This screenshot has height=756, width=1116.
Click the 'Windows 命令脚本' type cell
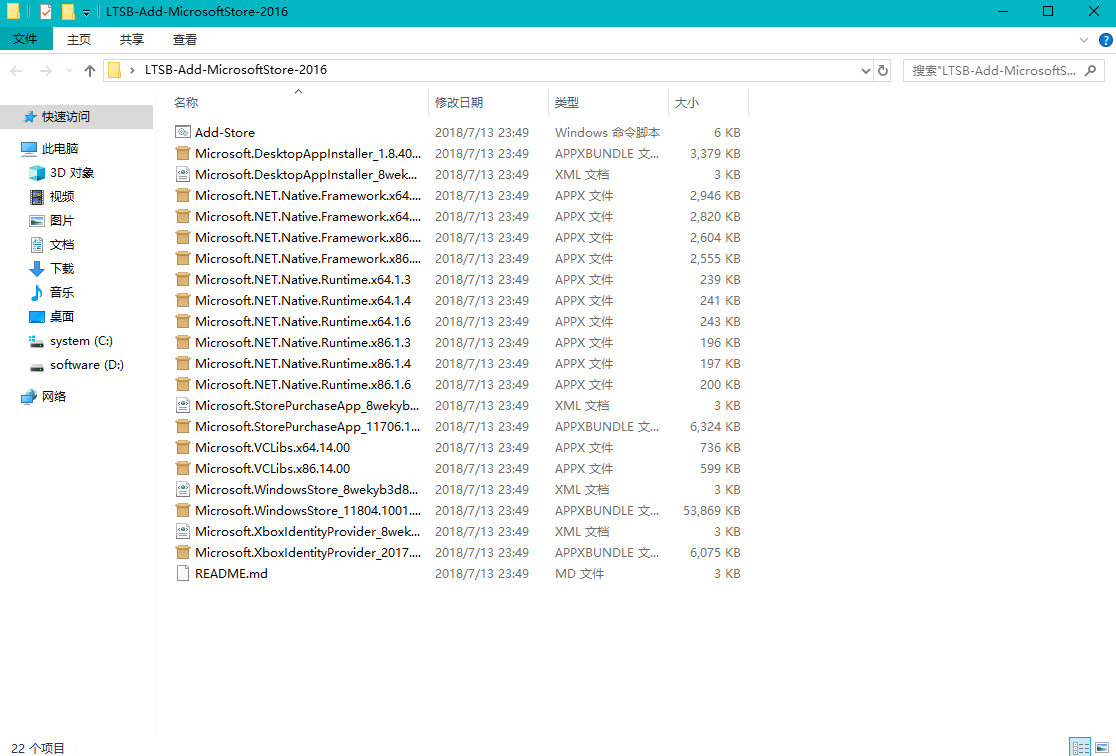coord(607,132)
